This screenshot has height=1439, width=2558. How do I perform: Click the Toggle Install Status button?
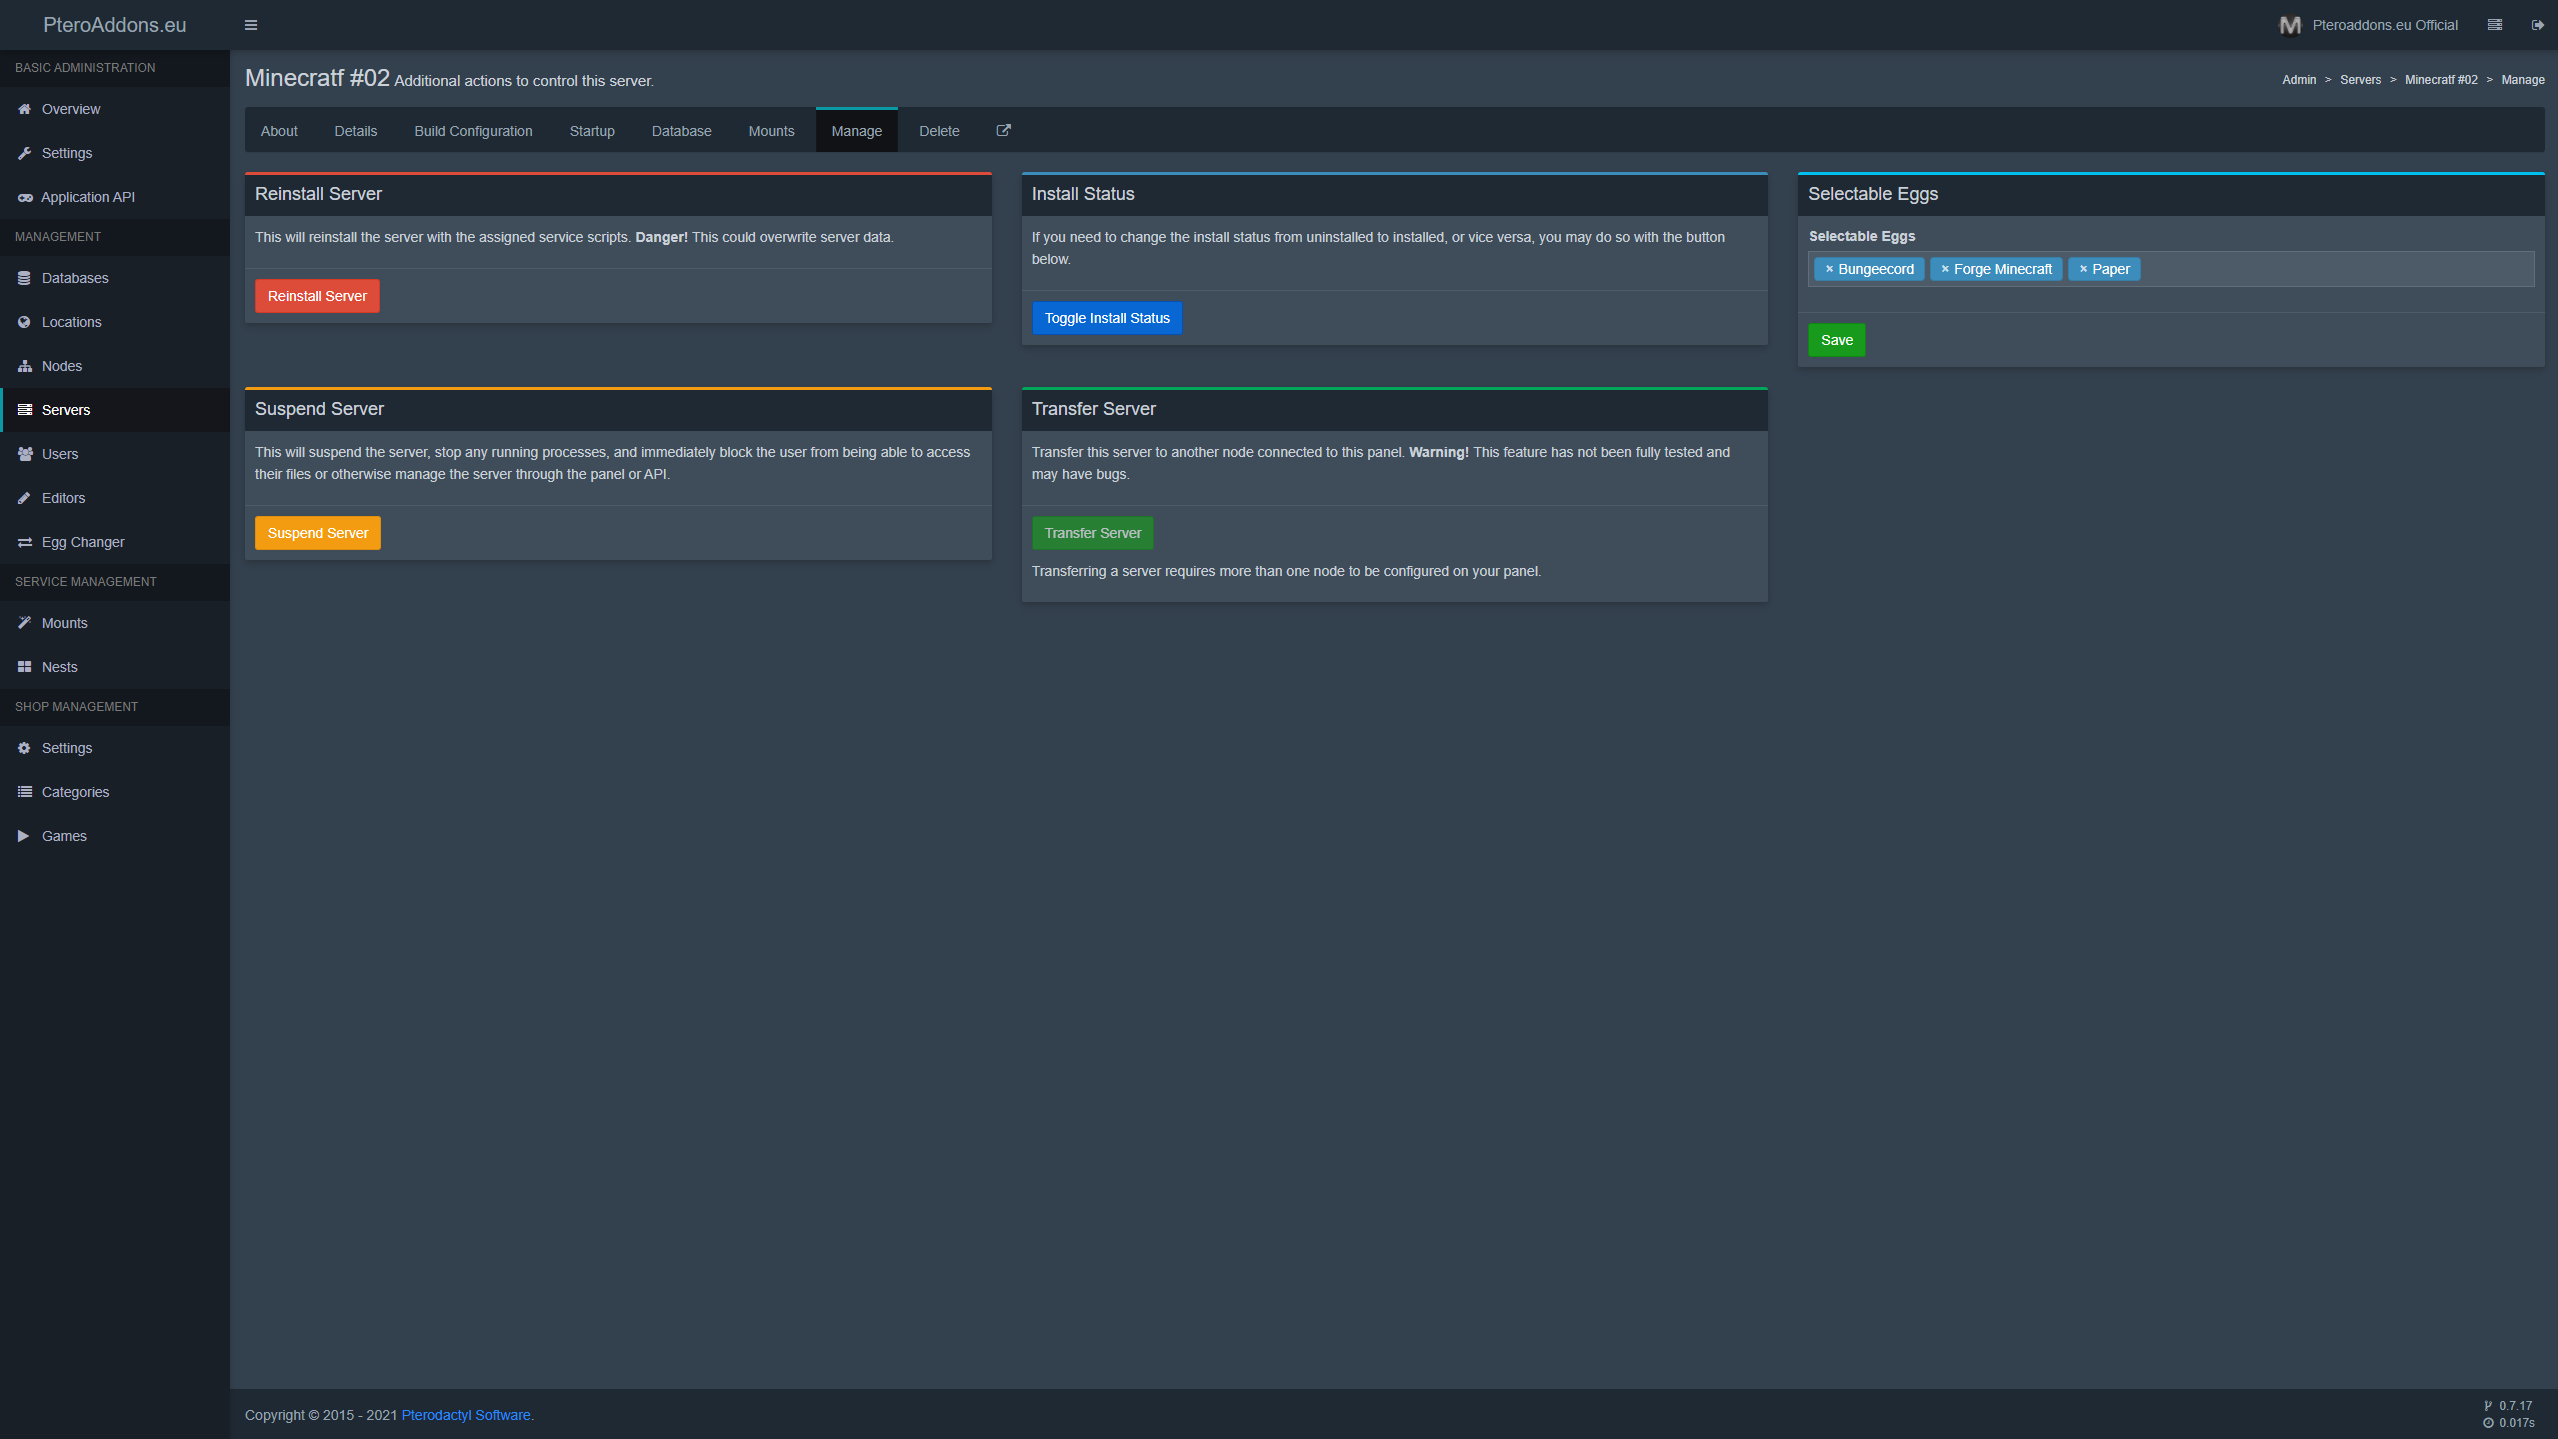tap(1106, 318)
